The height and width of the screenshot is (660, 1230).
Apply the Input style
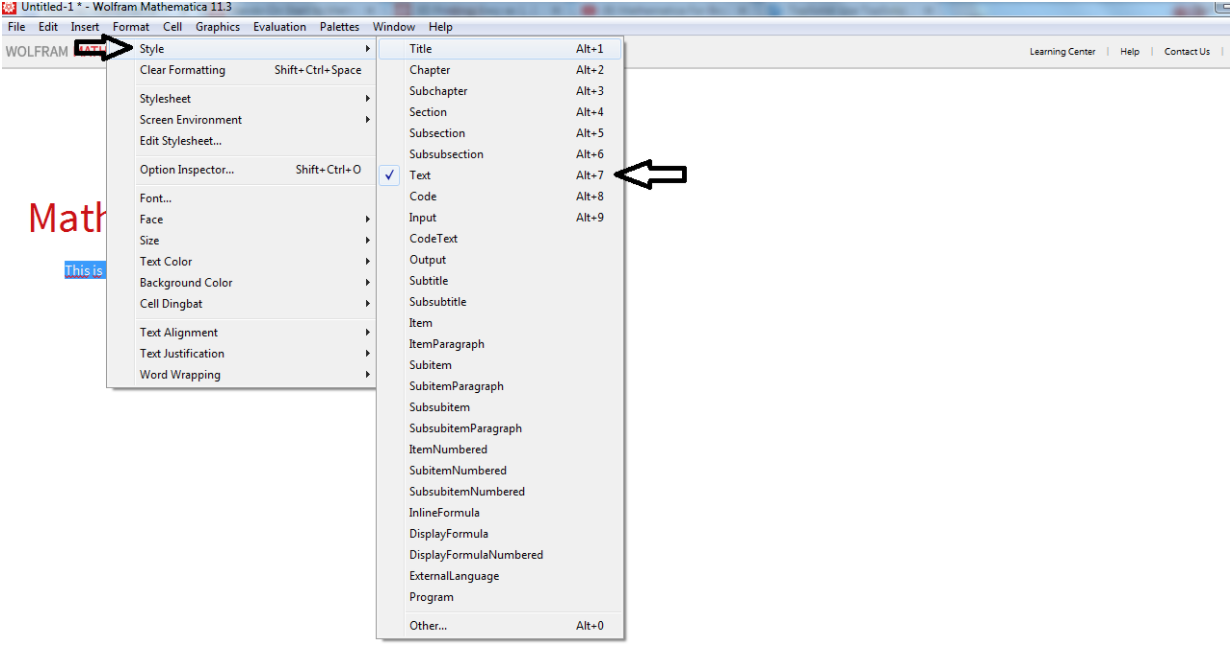tap(500, 218)
